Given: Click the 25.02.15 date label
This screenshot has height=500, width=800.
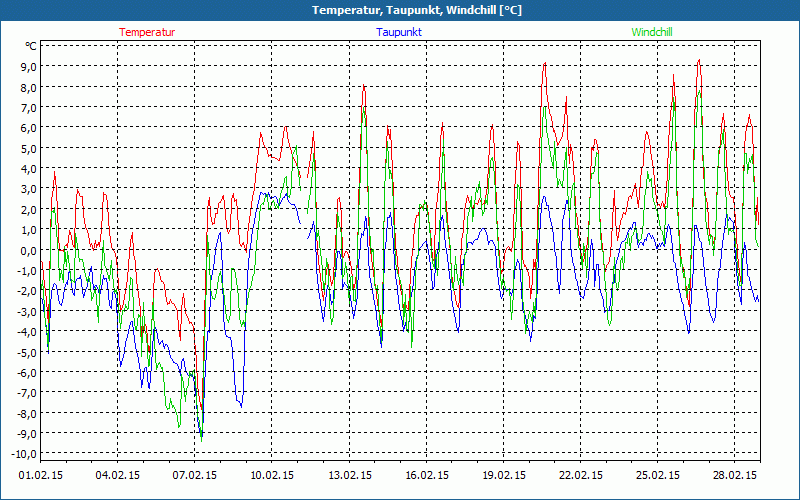Looking at the screenshot, I should click(x=658, y=475).
